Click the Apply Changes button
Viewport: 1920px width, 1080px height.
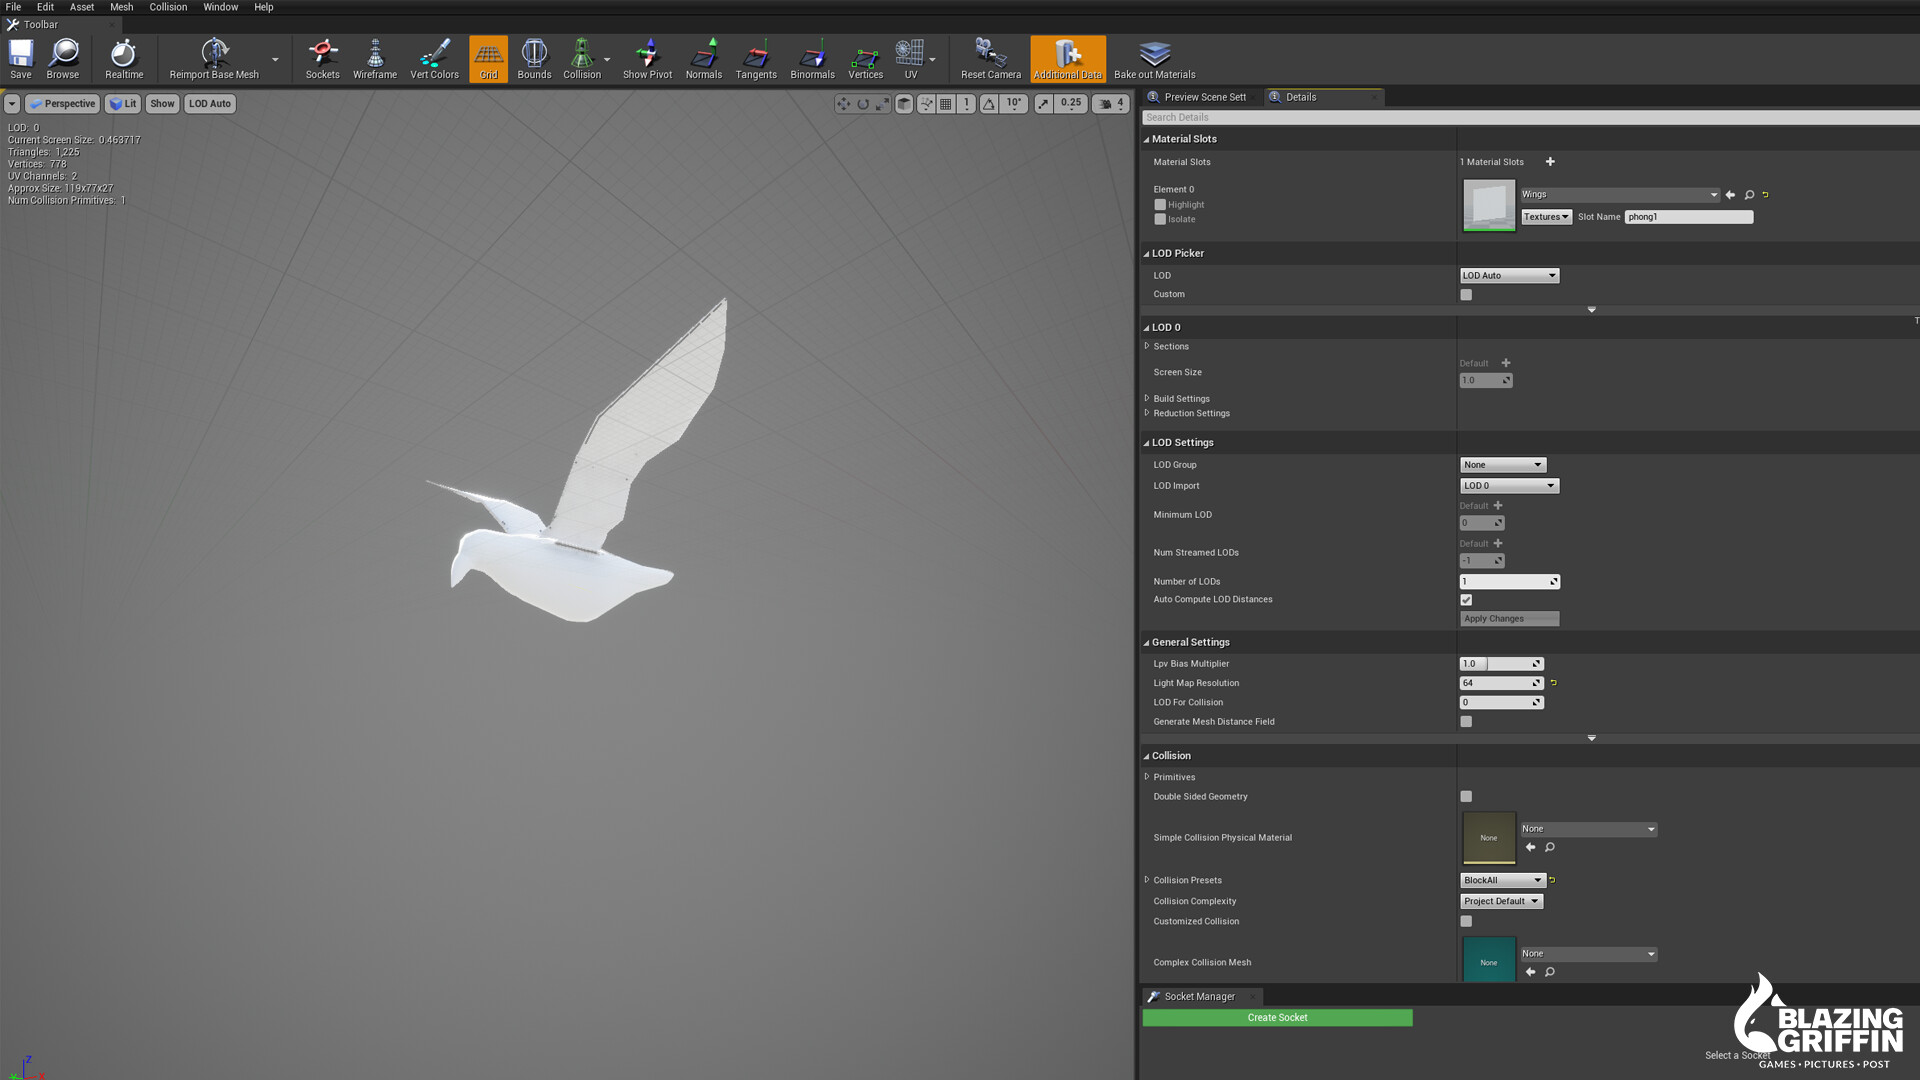click(x=1509, y=618)
